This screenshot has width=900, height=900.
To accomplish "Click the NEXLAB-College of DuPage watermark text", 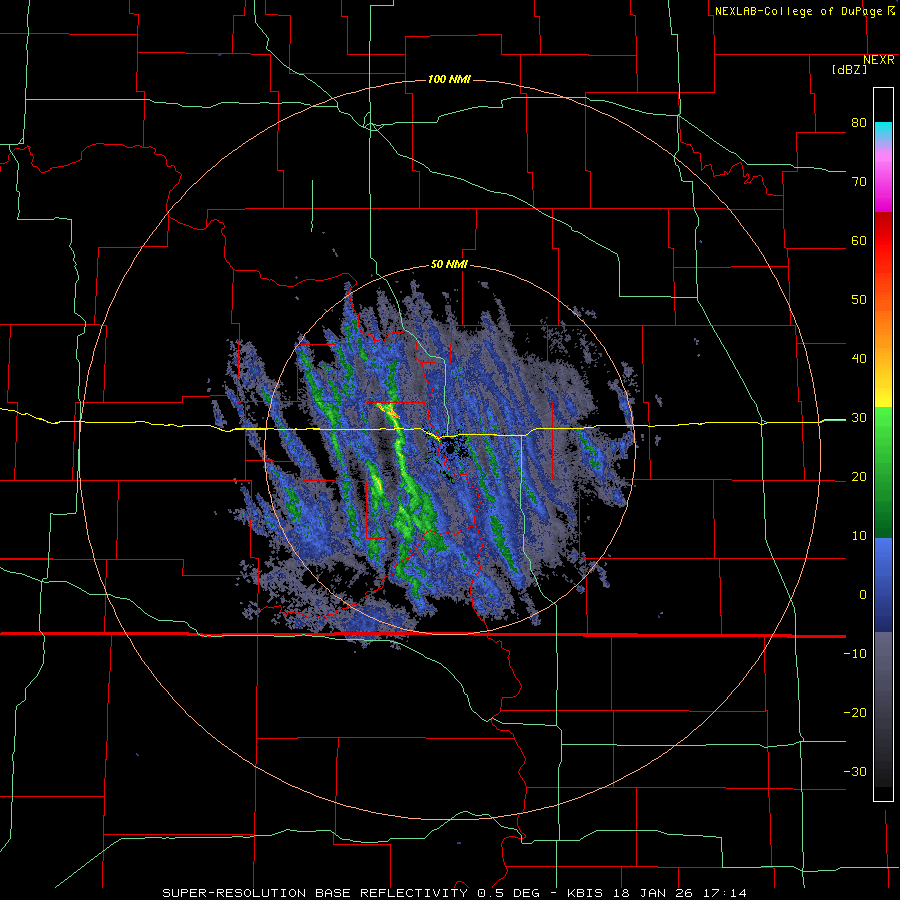I will 805,11.
